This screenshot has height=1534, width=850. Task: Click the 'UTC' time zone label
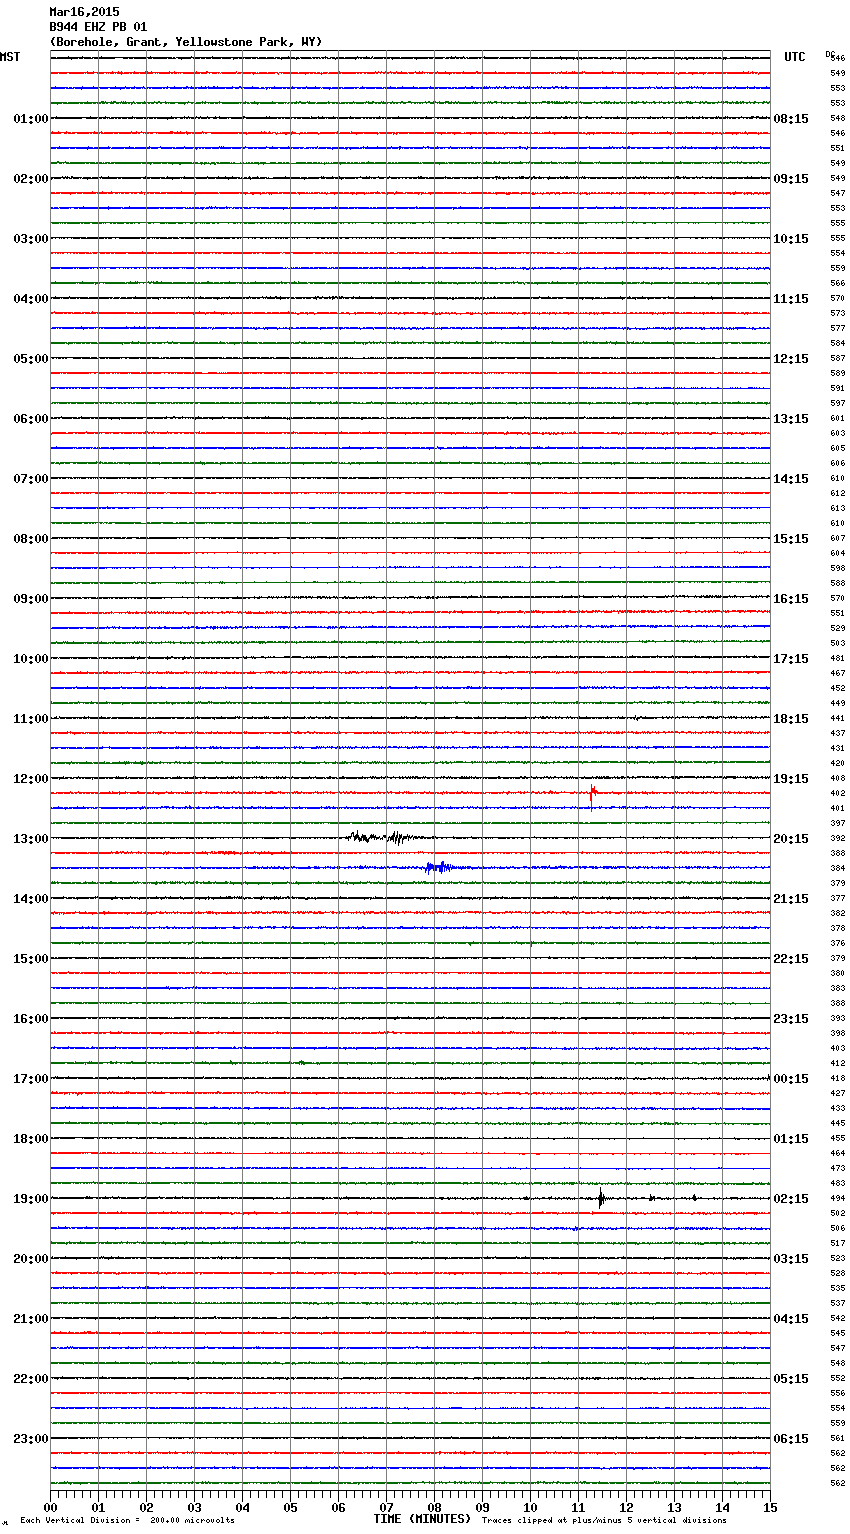tap(795, 57)
